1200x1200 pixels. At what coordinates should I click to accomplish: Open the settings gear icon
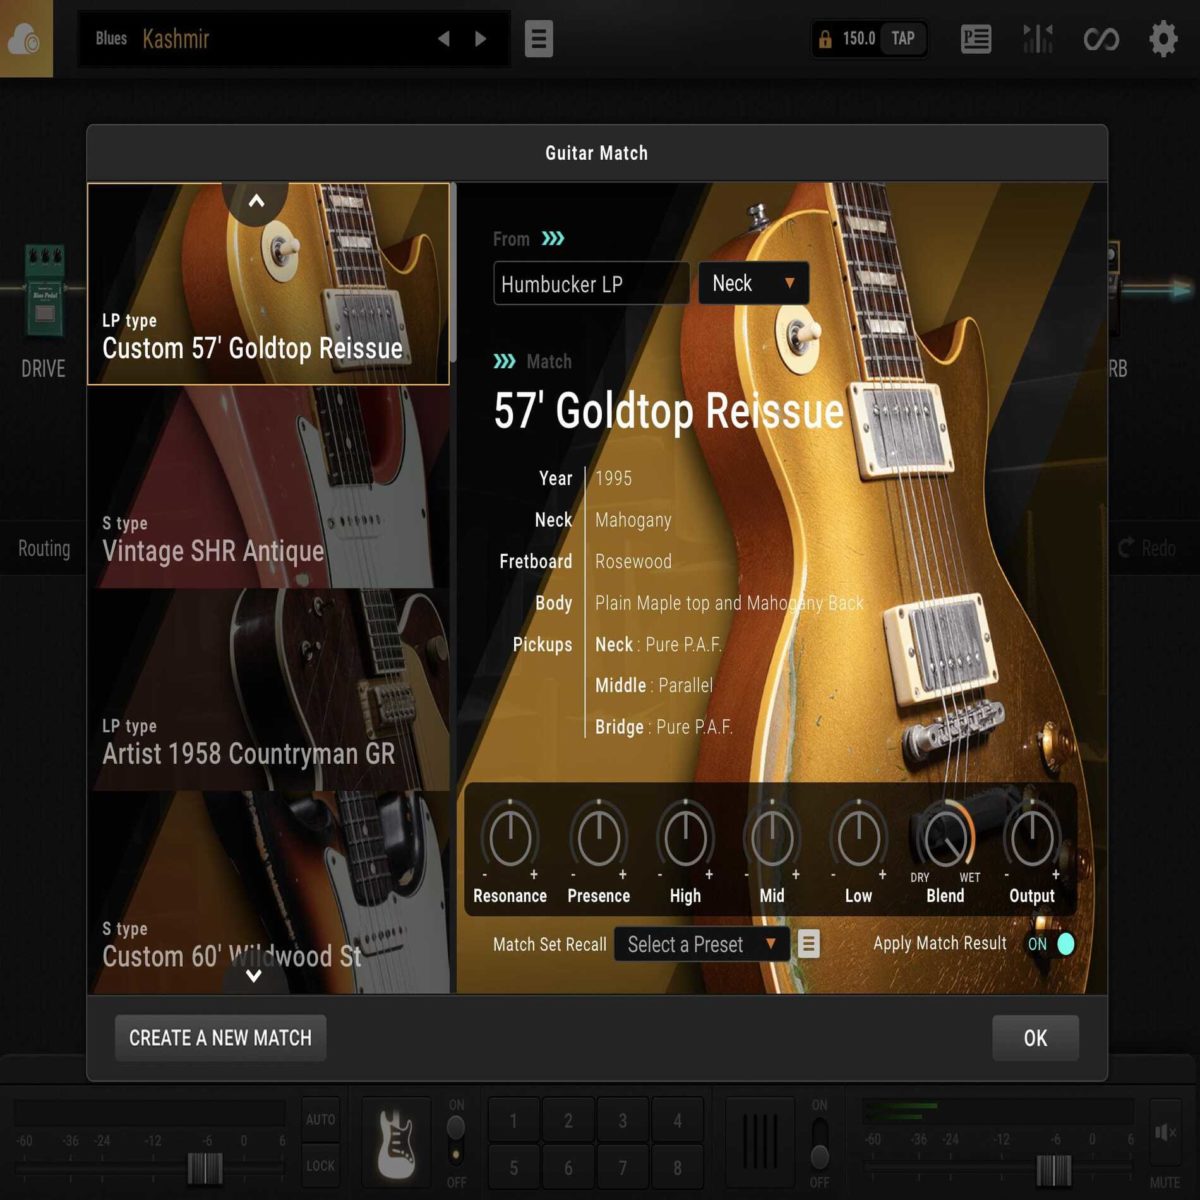[x=1163, y=39]
